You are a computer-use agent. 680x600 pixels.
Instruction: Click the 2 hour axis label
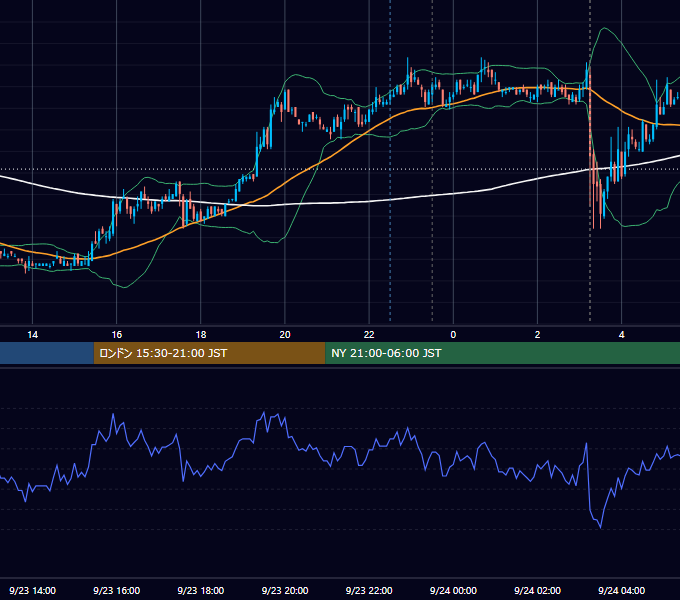(x=537, y=335)
